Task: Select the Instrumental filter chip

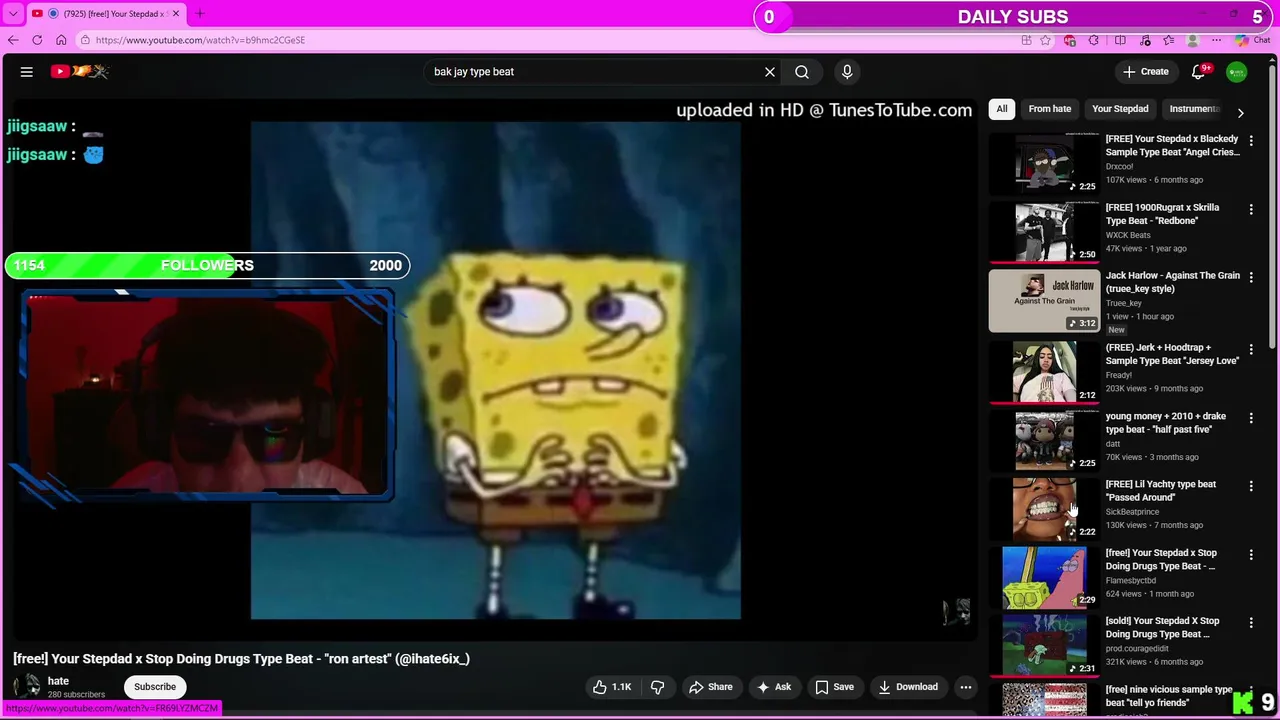Action: tap(1194, 109)
